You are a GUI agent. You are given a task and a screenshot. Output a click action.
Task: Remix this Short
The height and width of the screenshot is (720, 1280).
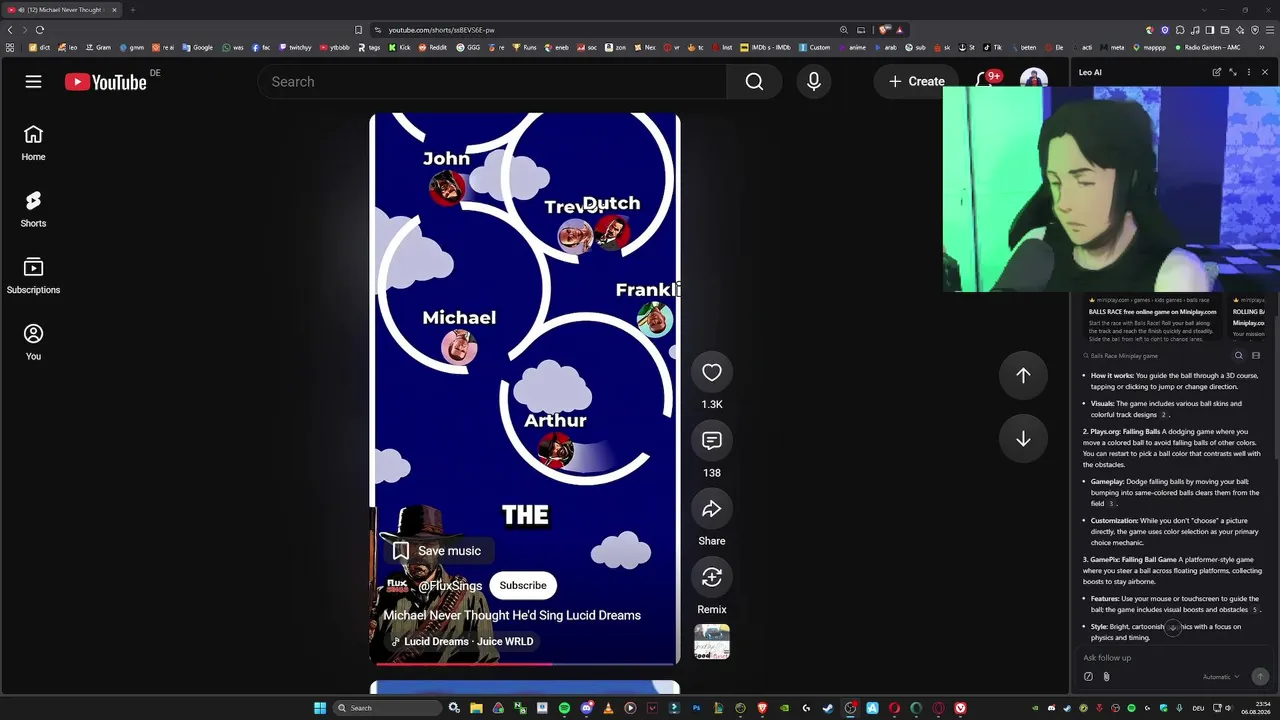(712, 578)
